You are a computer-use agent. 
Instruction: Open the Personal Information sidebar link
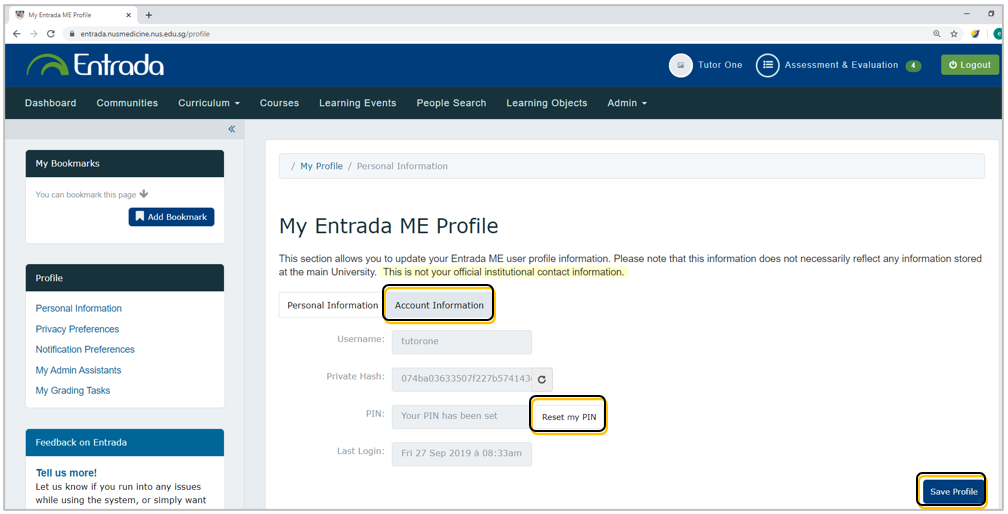[78, 308]
